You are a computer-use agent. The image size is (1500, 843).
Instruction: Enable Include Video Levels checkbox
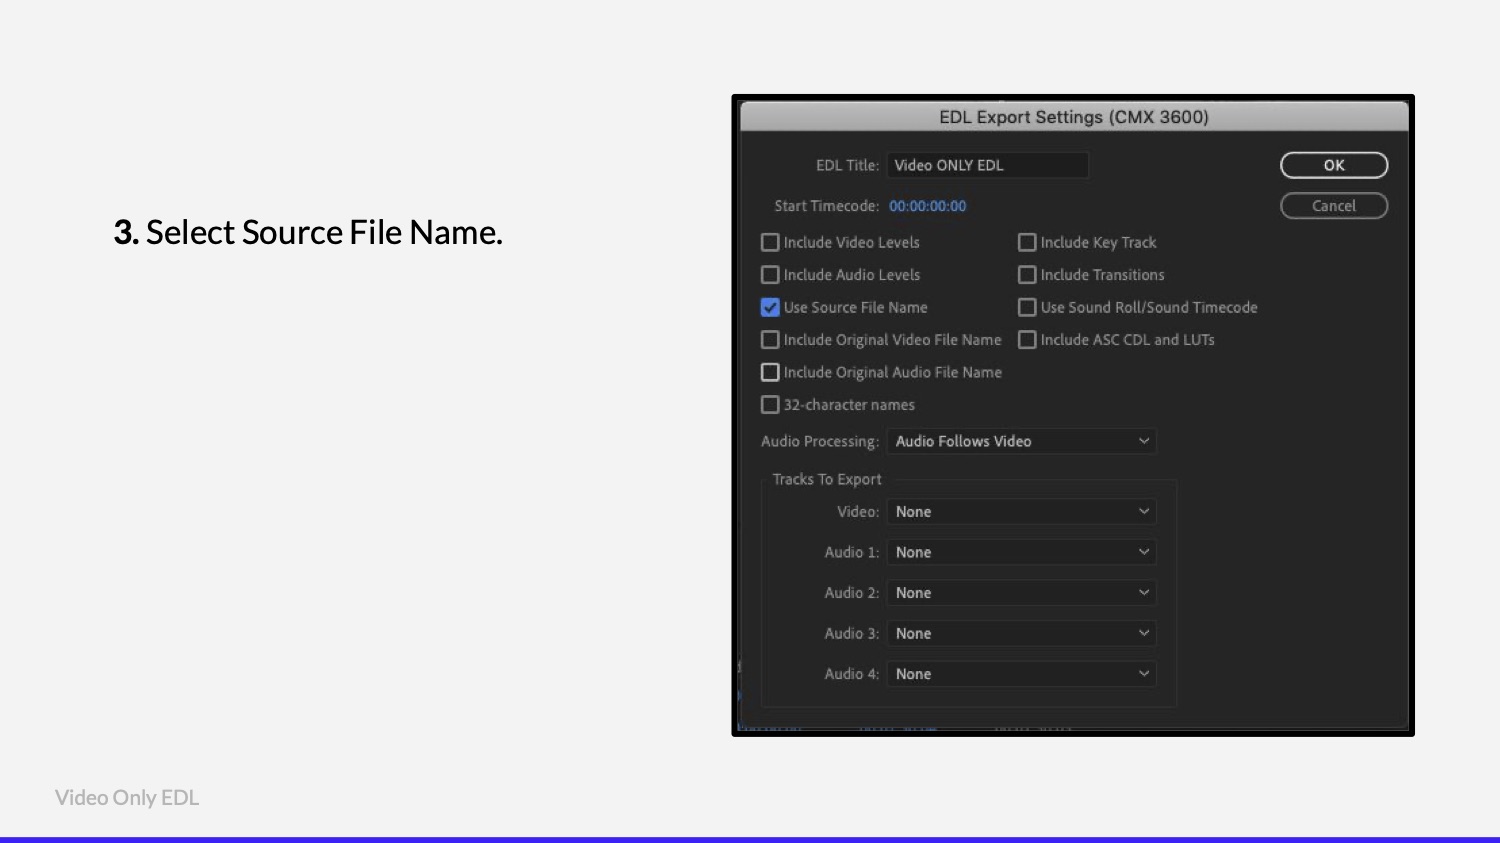770,242
